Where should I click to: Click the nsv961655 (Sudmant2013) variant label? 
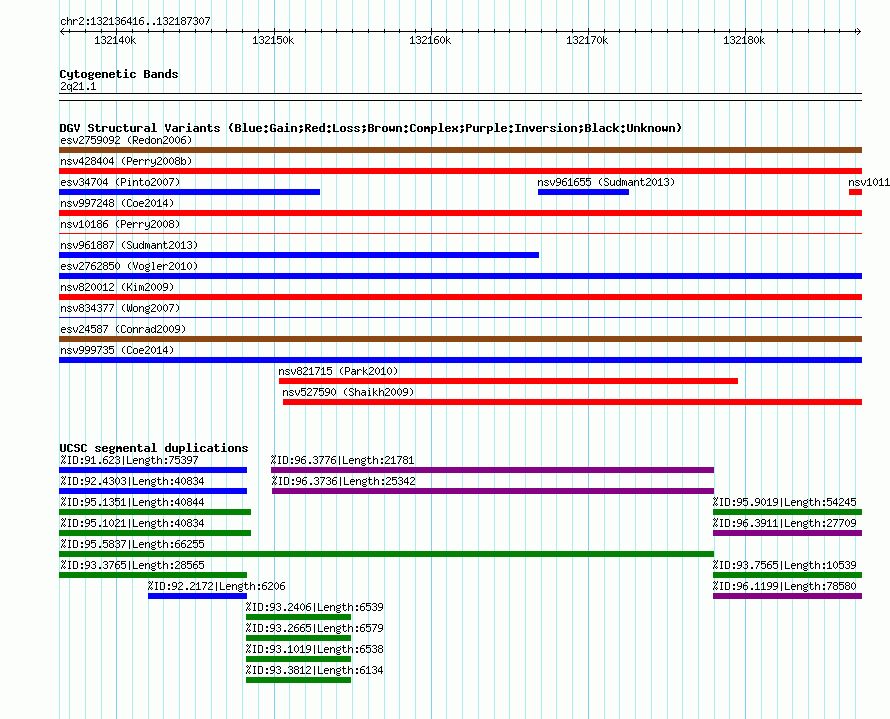click(x=606, y=182)
